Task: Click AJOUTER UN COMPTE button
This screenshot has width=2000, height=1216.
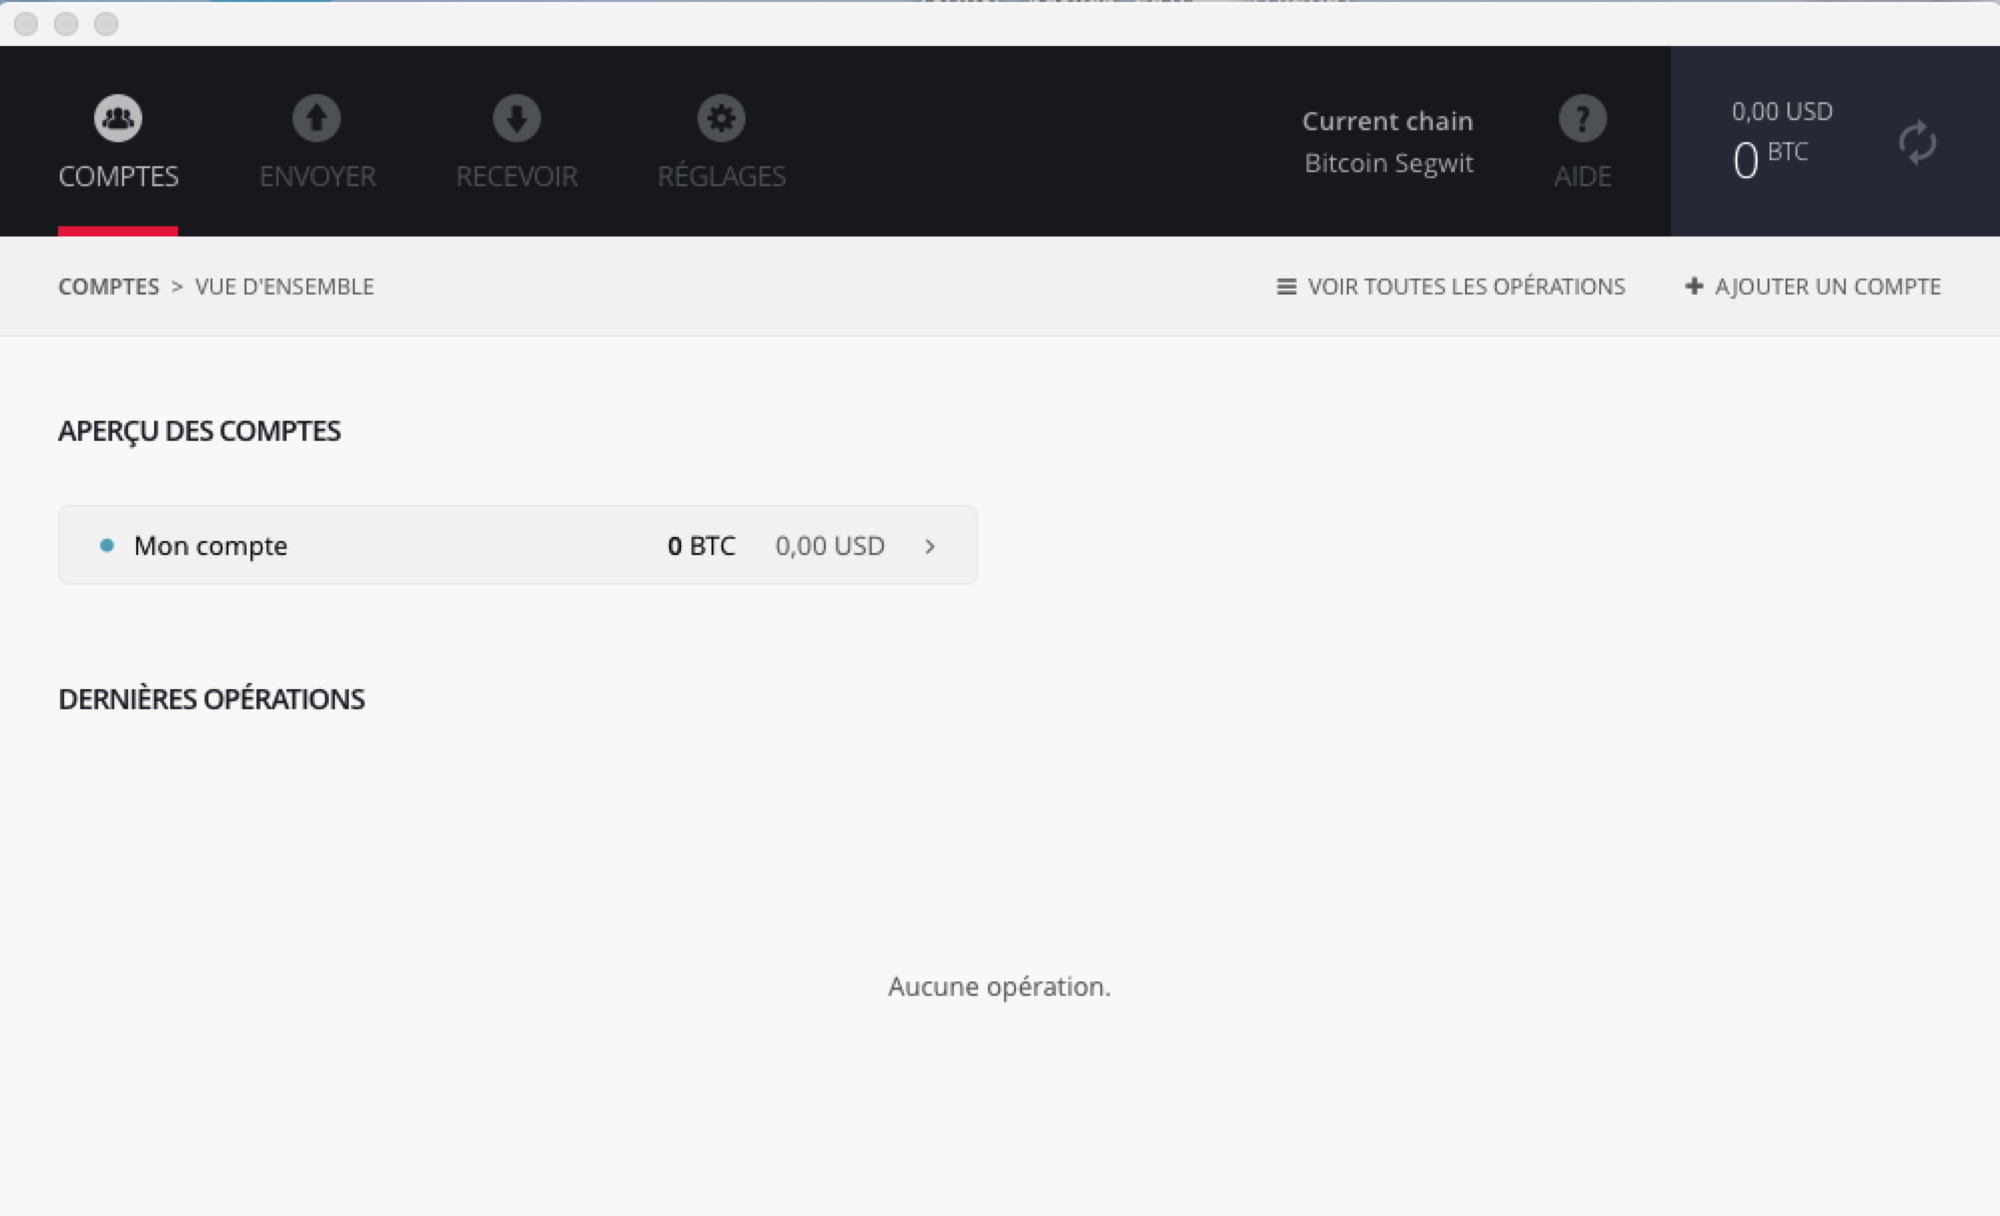Action: coord(1827,286)
